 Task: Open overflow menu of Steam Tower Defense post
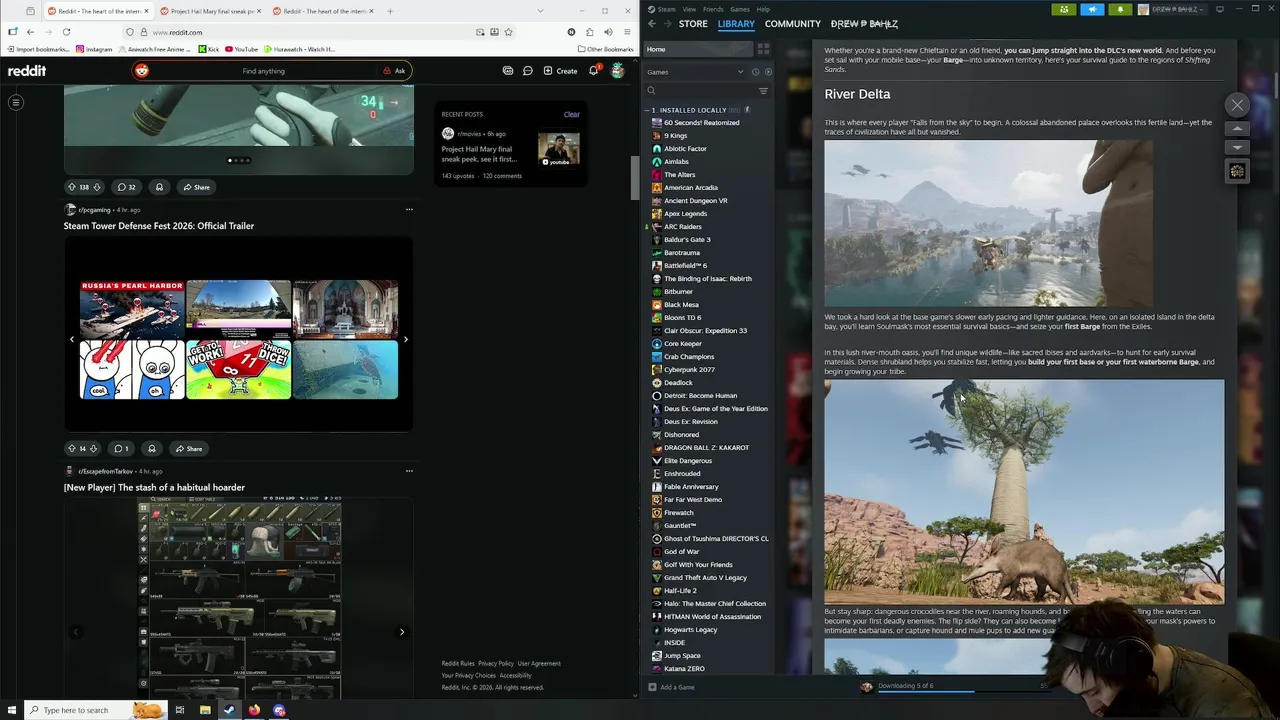pyautogui.click(x=409, y=210)
